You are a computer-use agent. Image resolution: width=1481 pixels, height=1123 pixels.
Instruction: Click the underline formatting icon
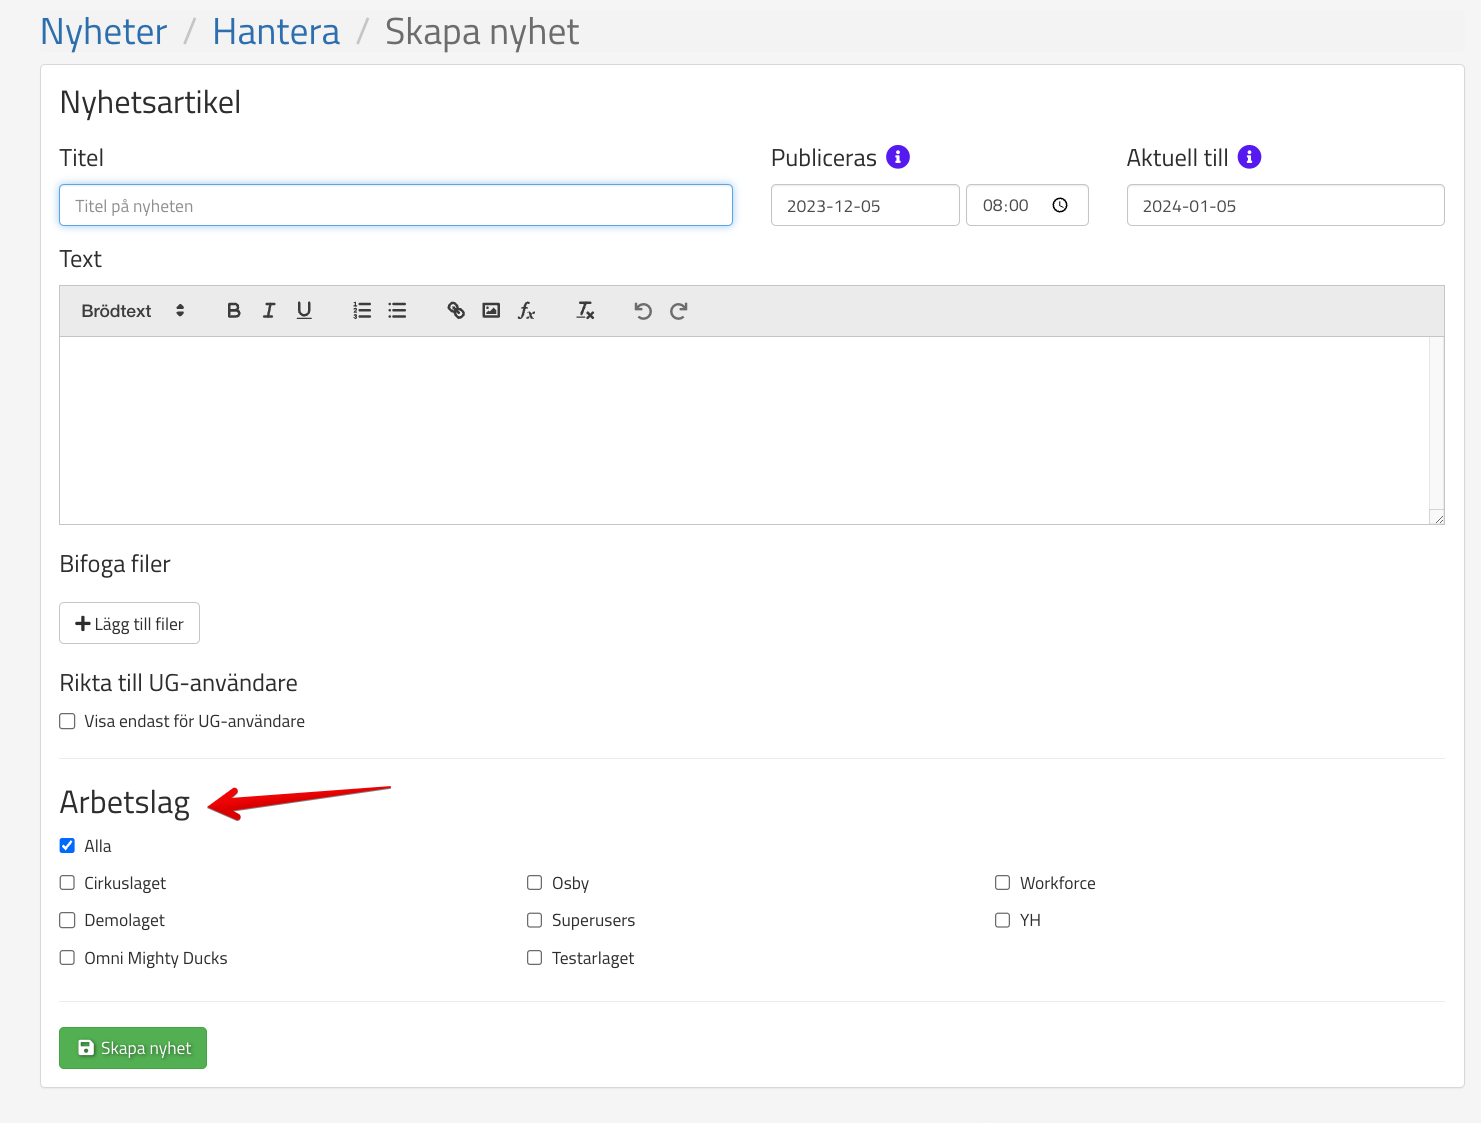tap(304, 311)
